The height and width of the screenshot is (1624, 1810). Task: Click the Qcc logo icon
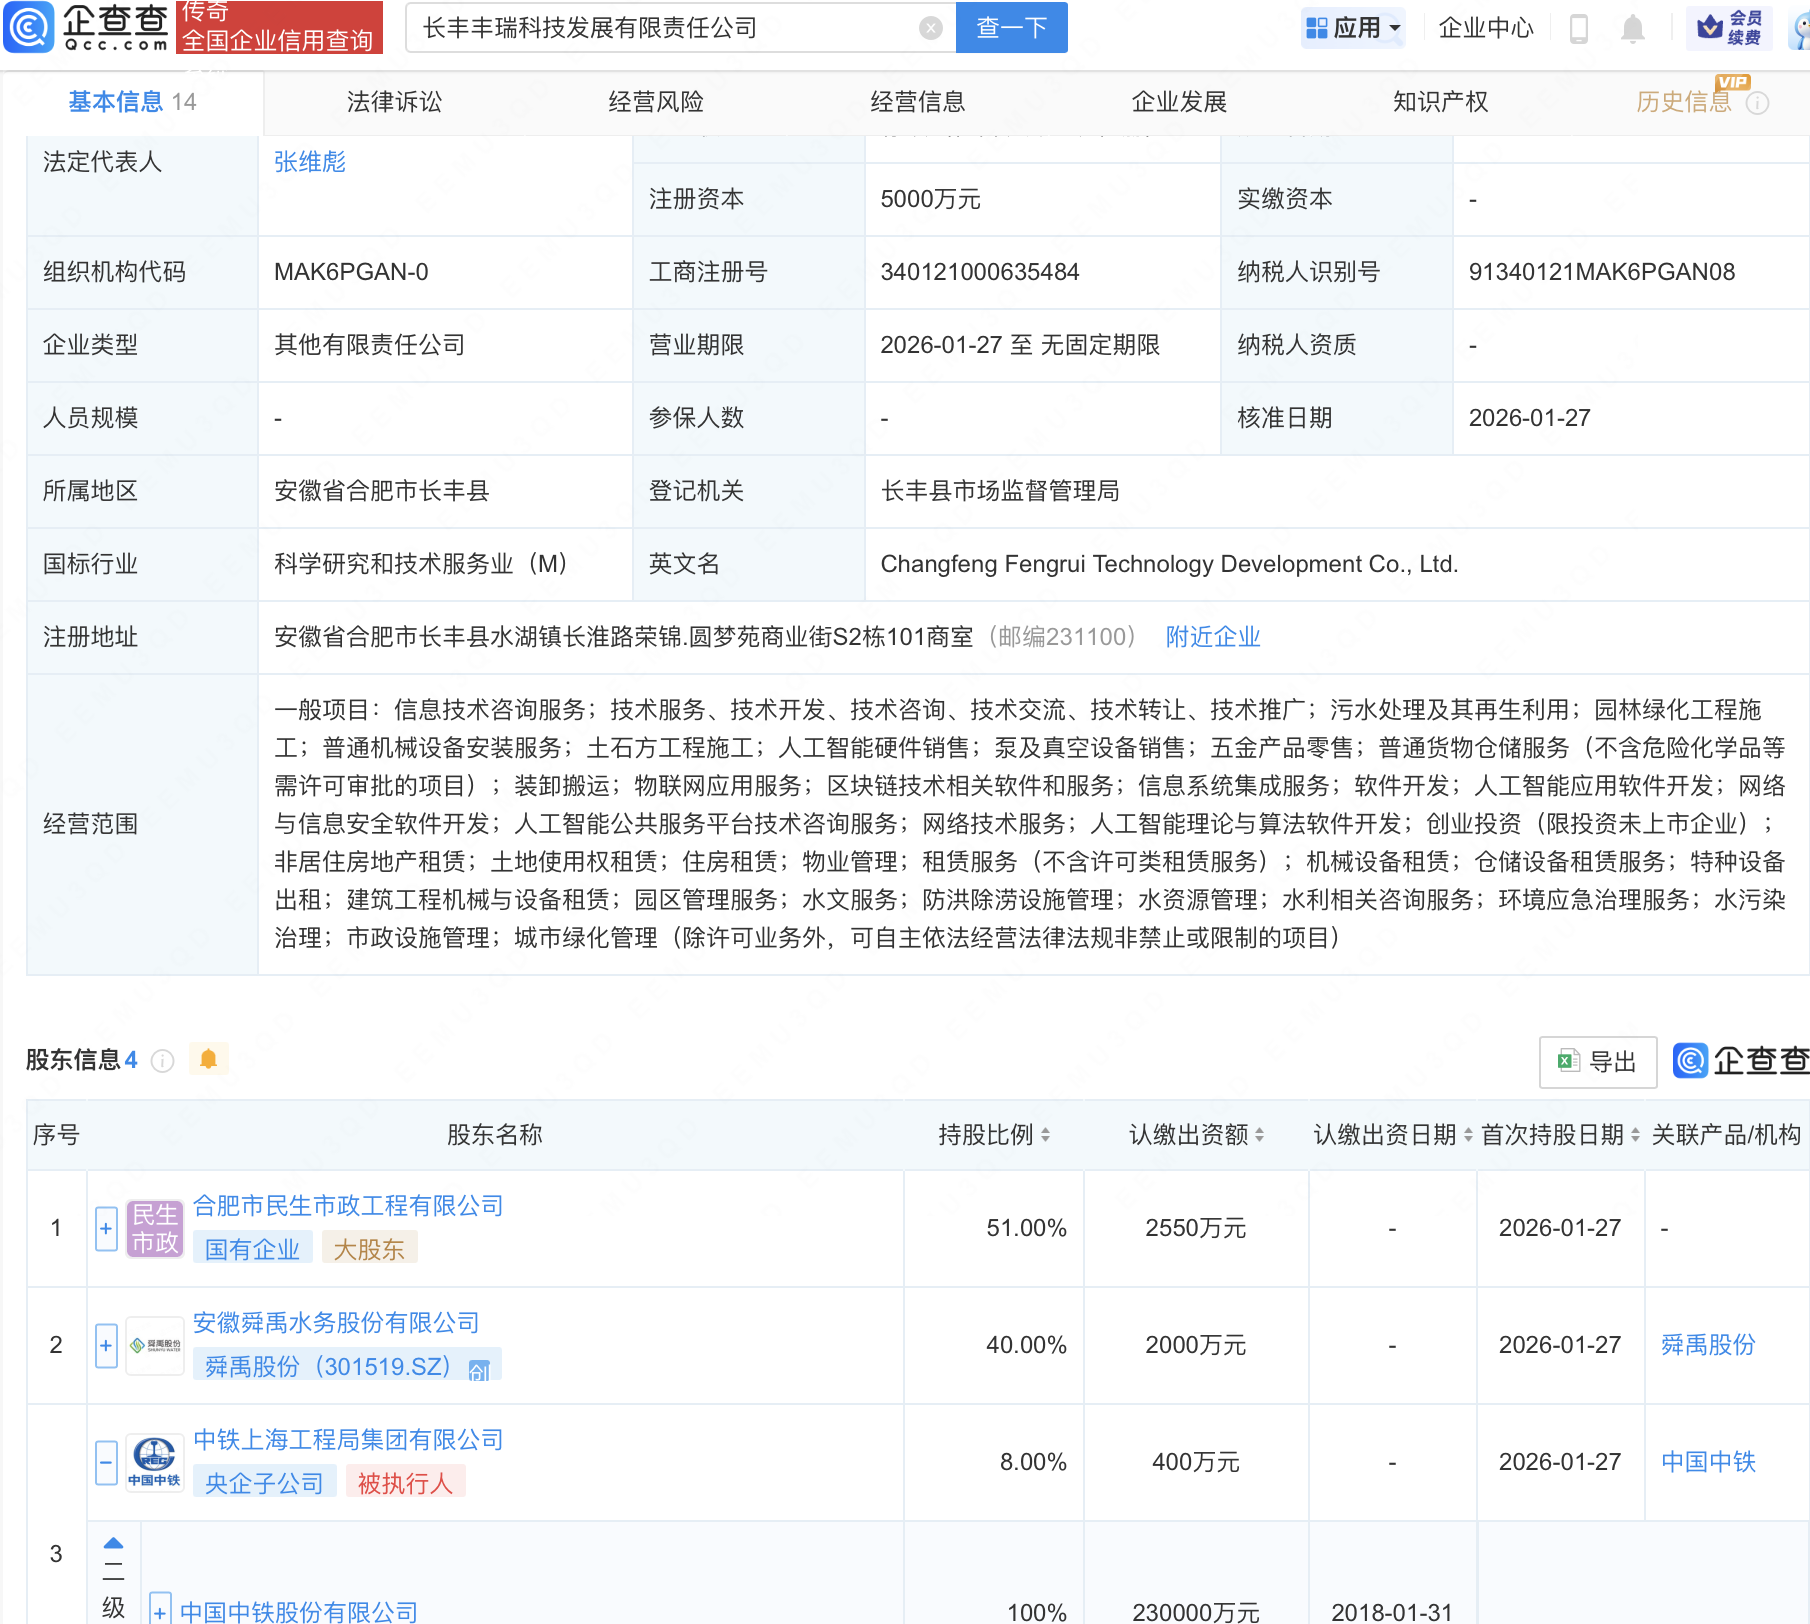[29, 27]
